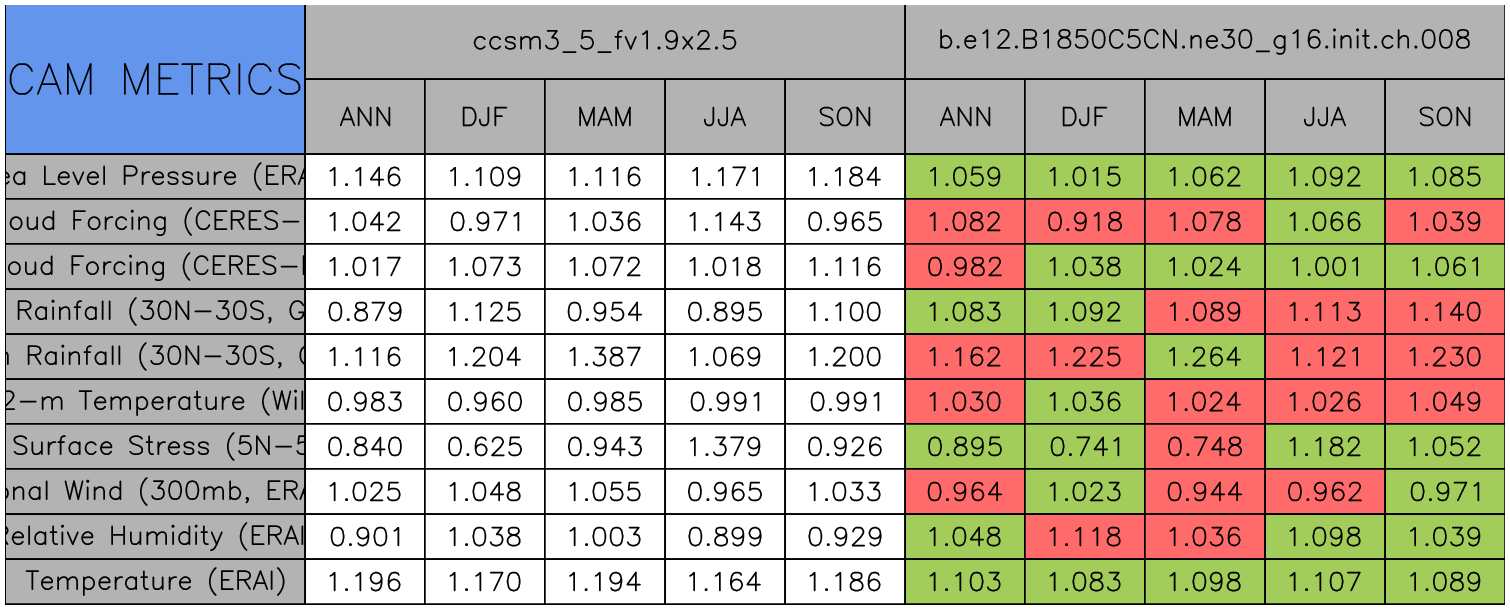Click the red cell with value 1.225
Screen dimensions: 1510x610
coord(1085,357)
